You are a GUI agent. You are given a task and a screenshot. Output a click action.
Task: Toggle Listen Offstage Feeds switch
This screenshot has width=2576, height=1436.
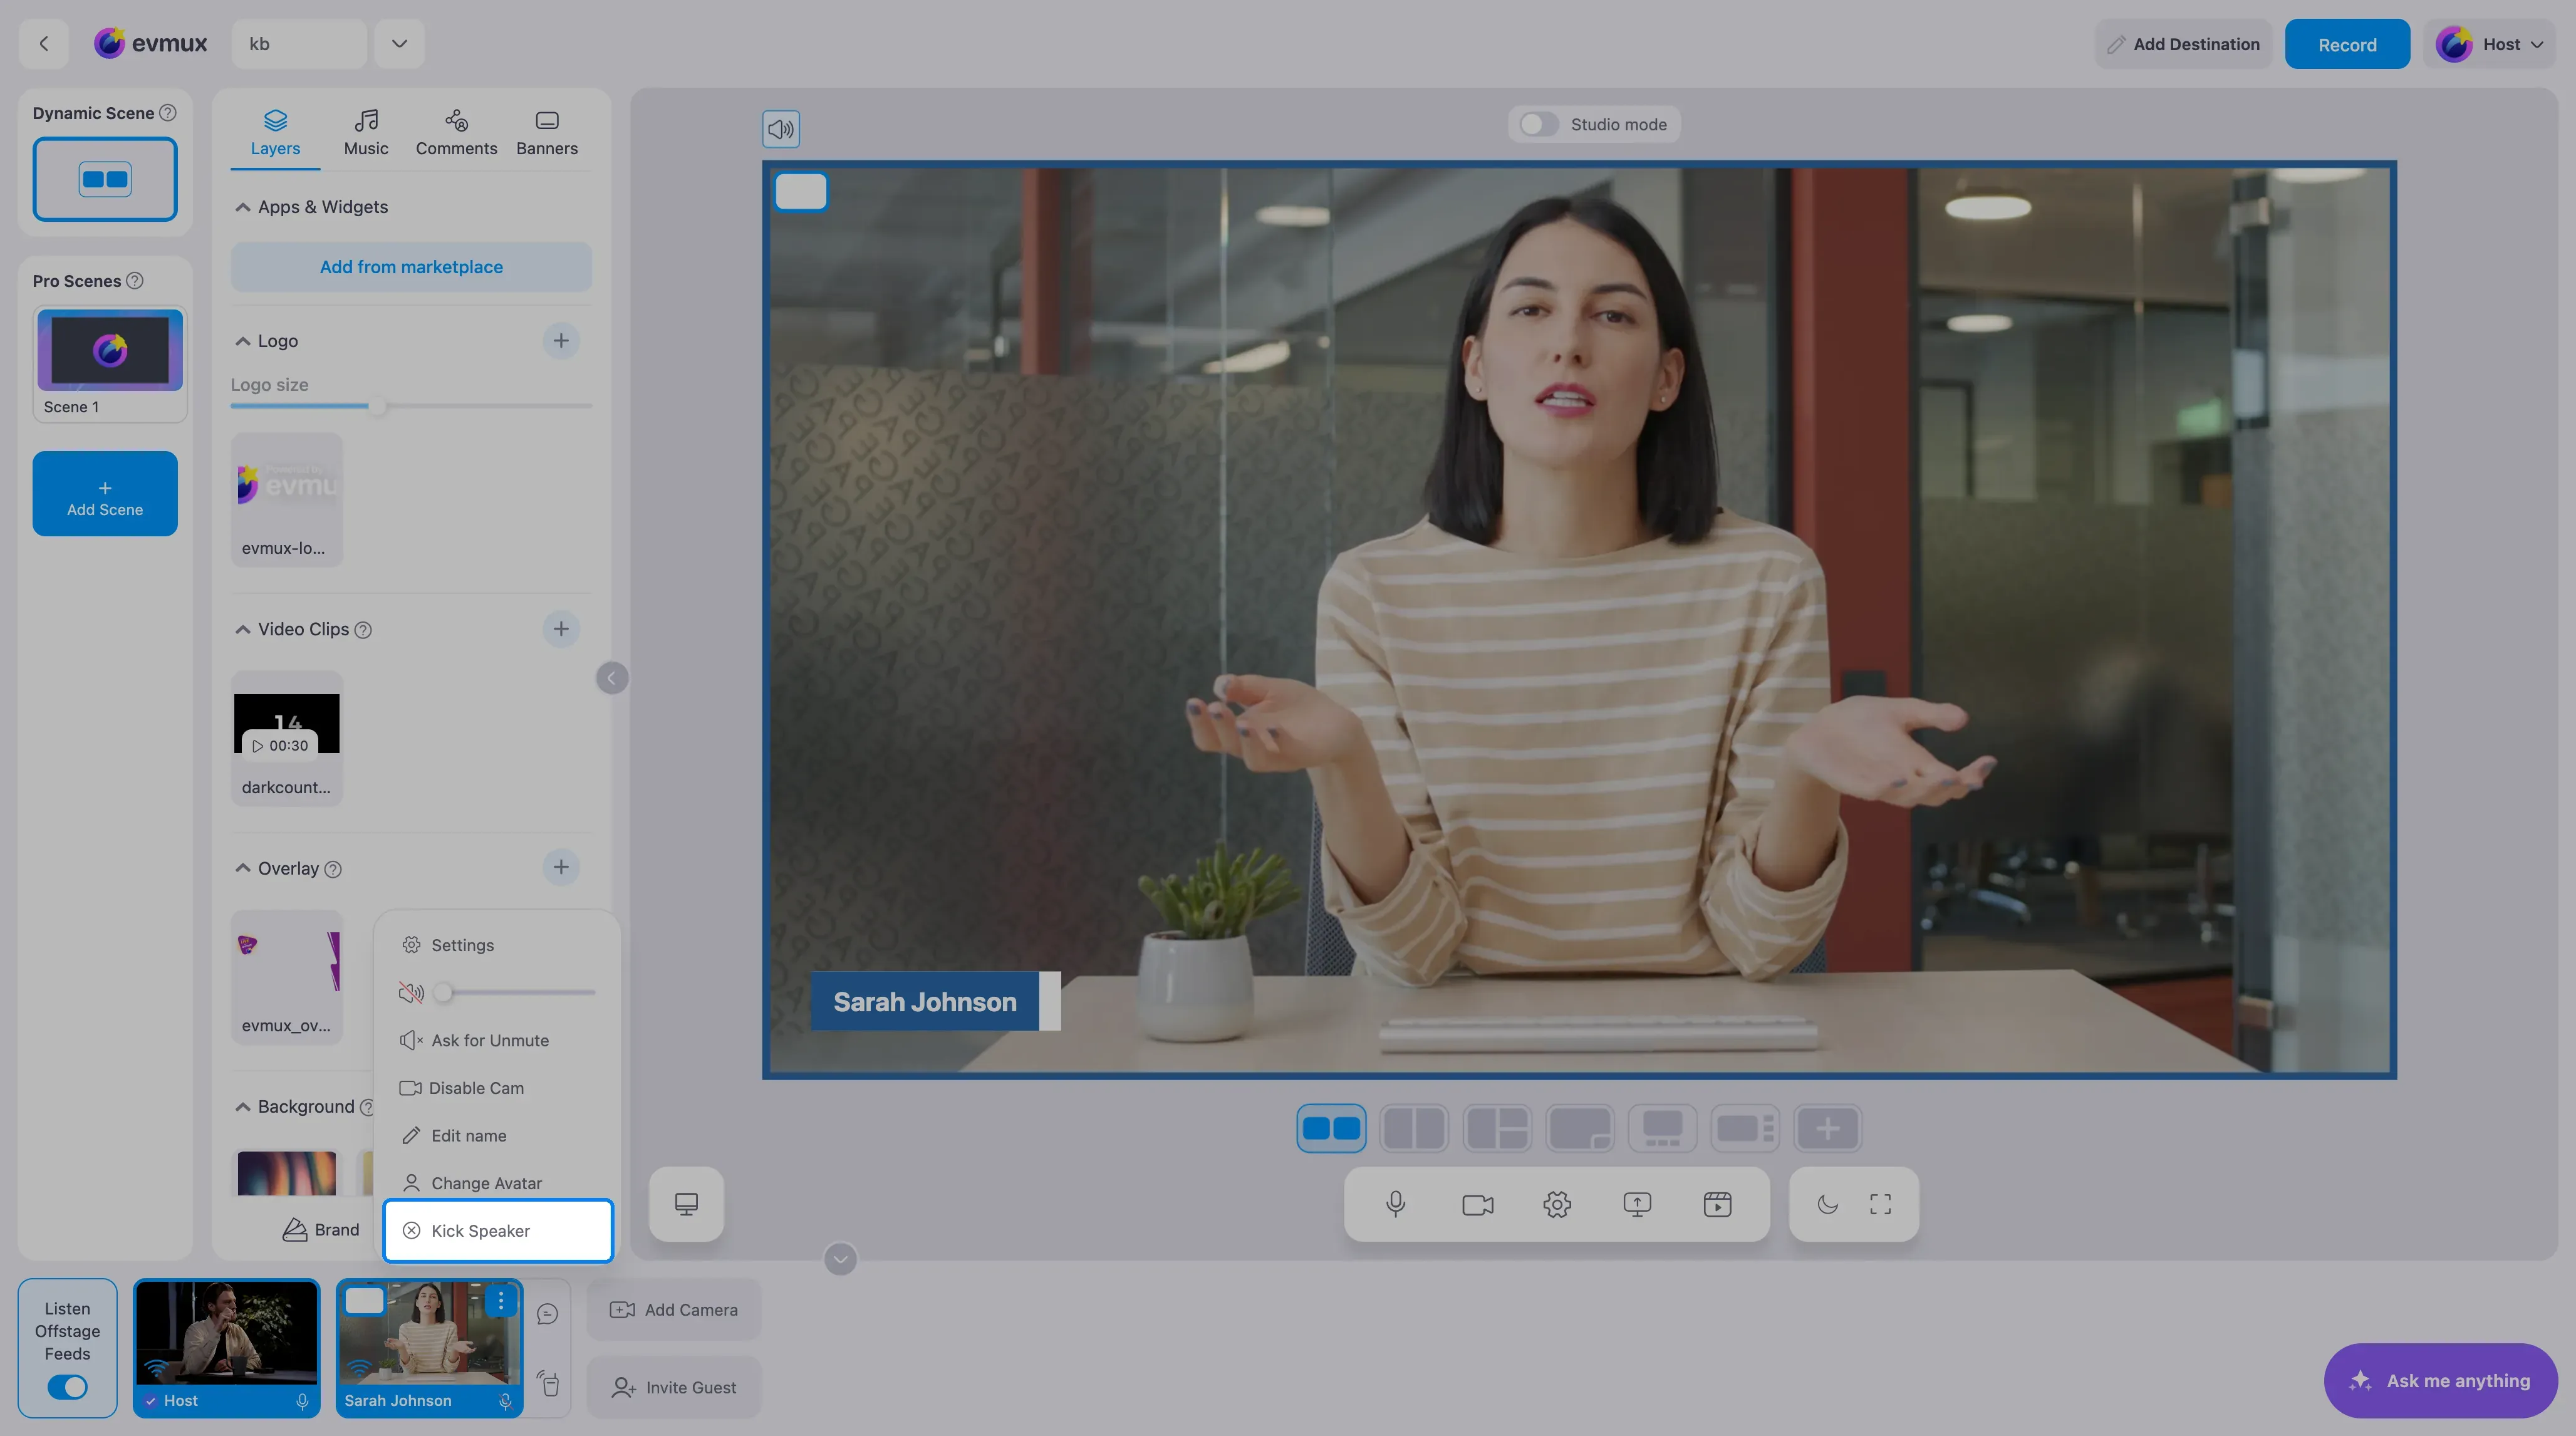point(67,1387)
